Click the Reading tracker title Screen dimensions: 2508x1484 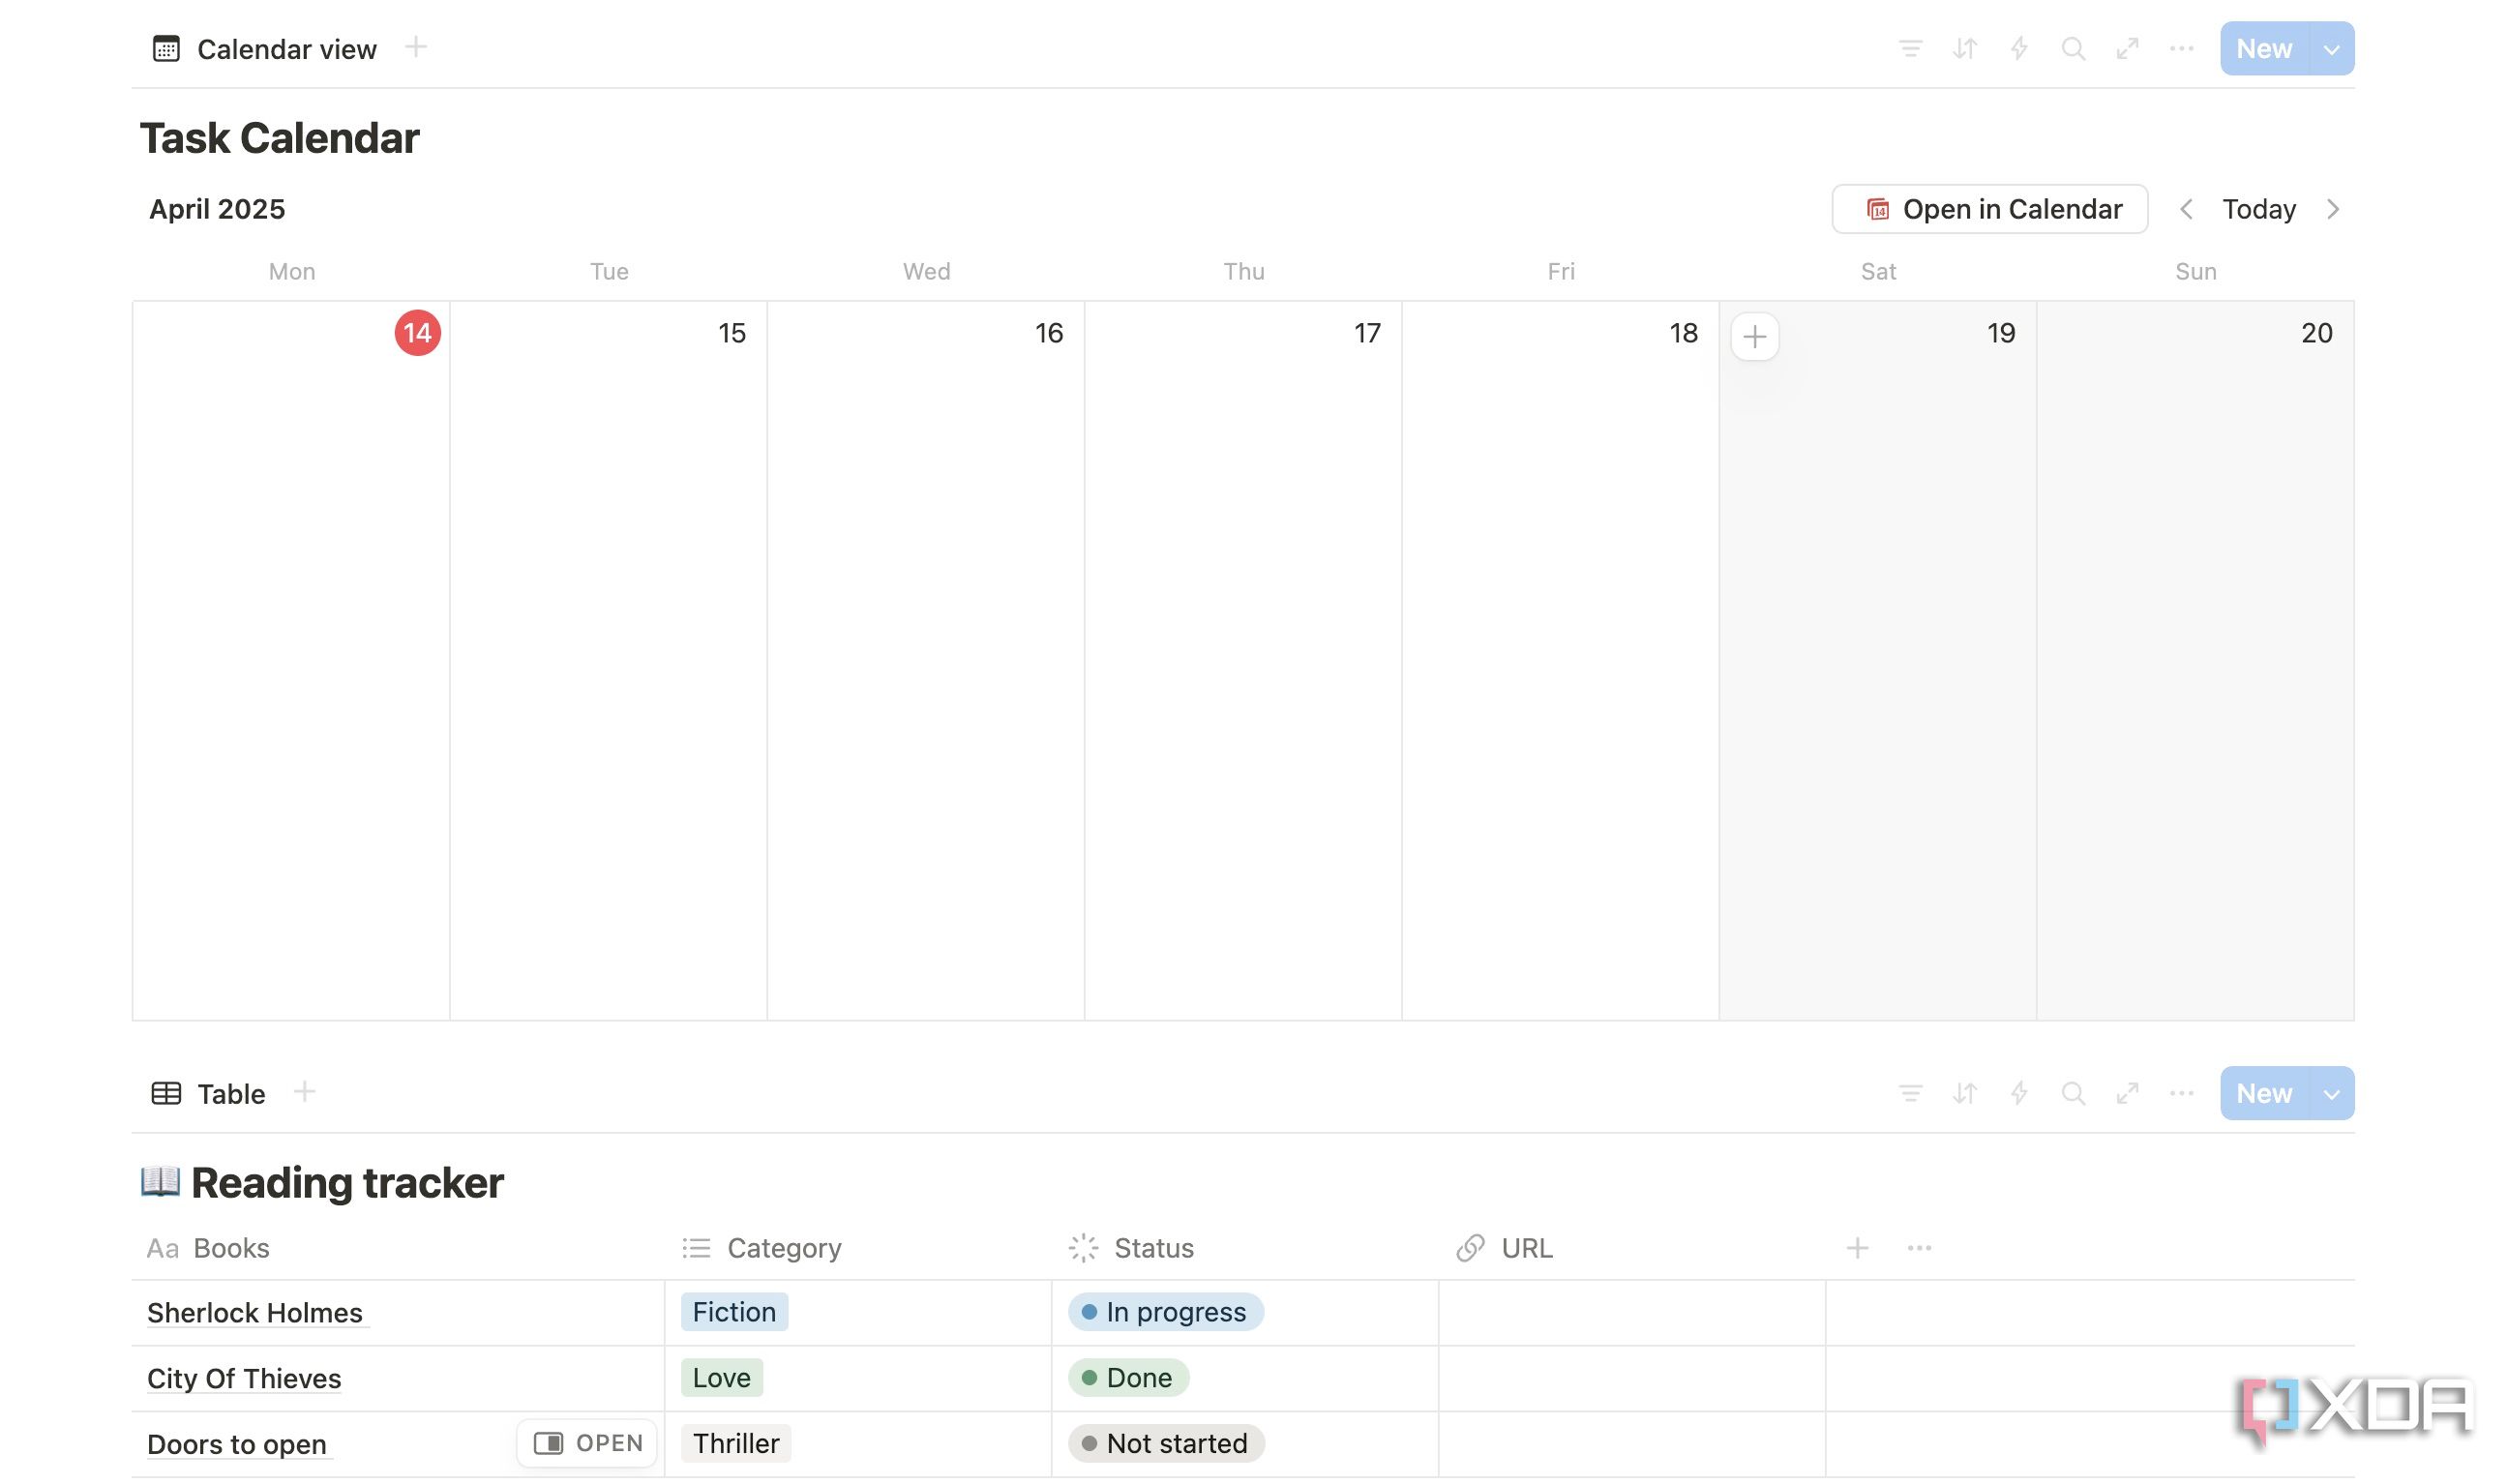347,1183
